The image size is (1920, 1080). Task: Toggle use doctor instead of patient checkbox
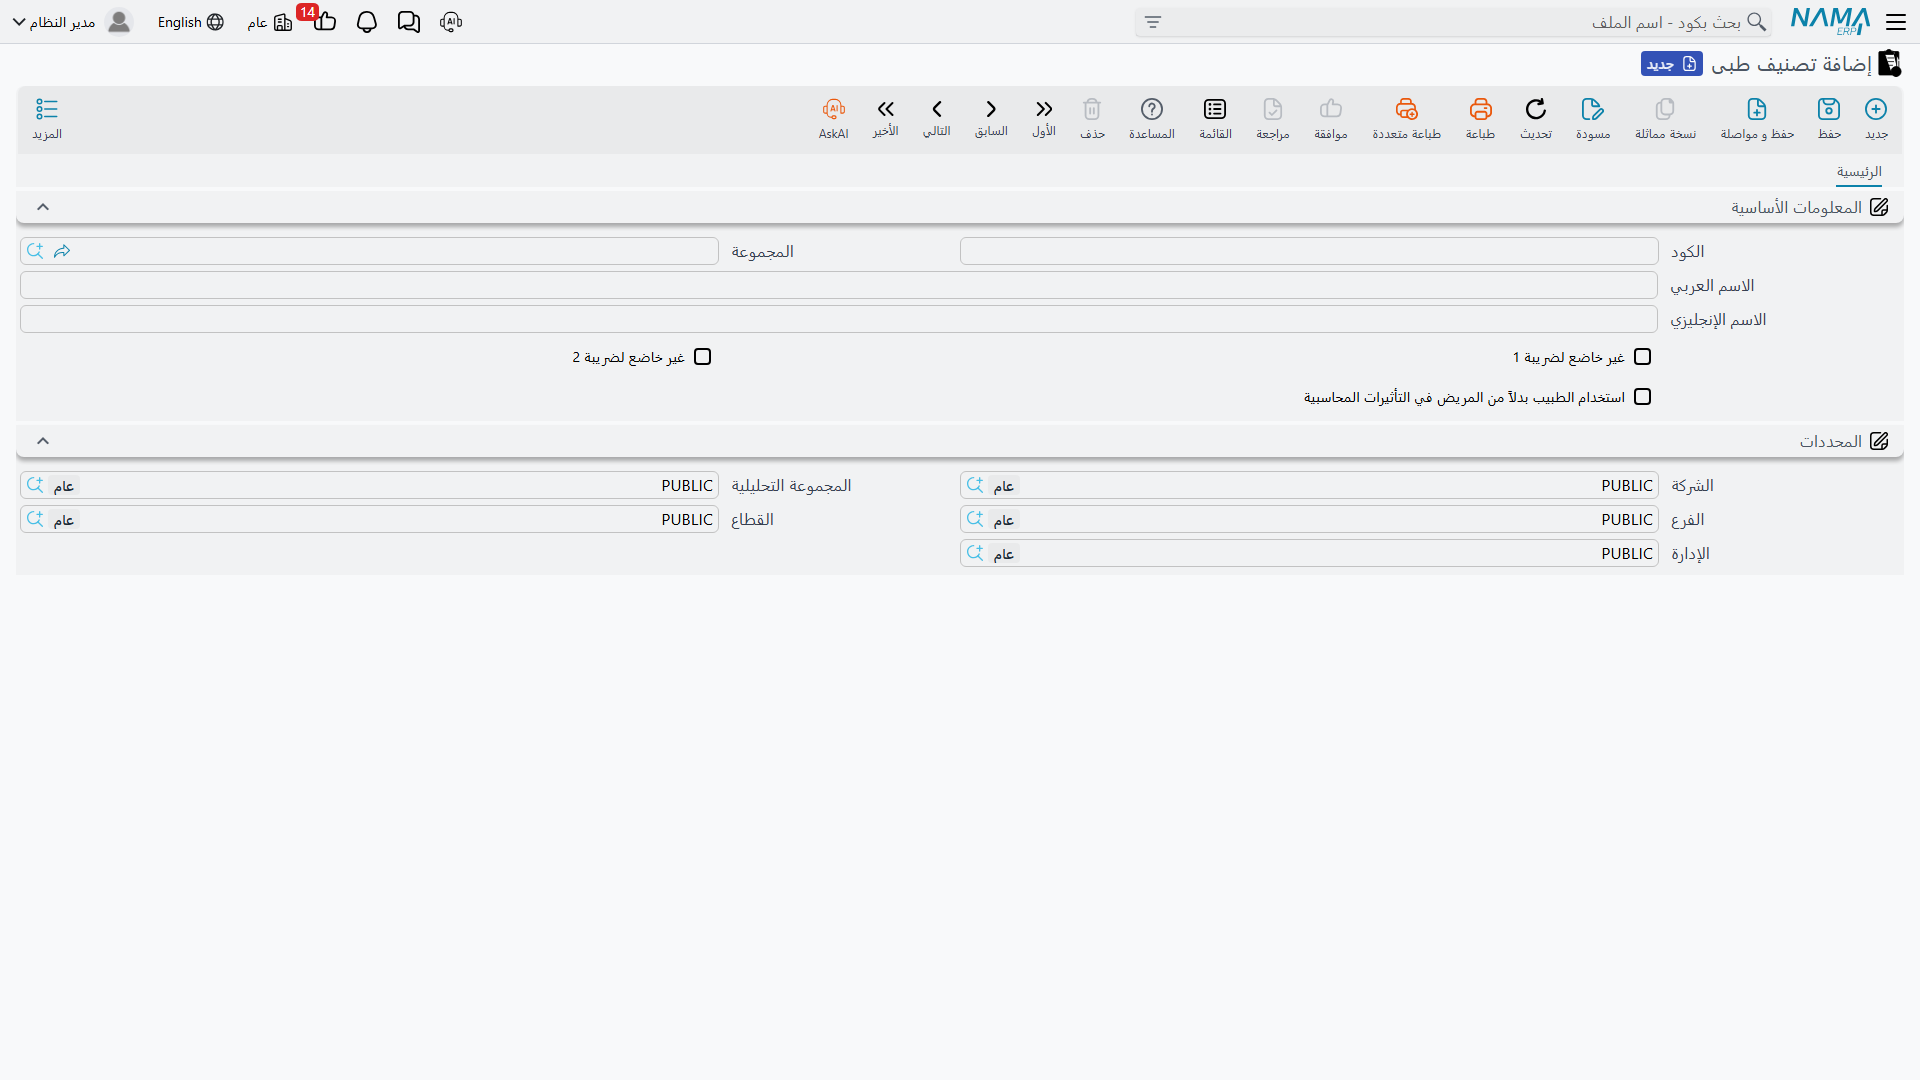click(1642, 397)
